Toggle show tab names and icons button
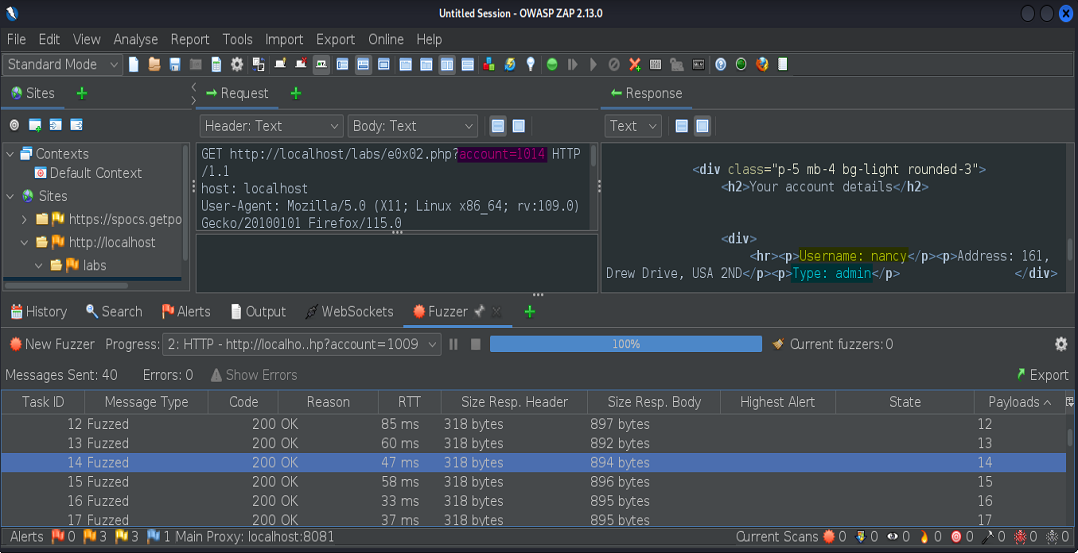1078x553 pixels. pyautogui.click(x=321, y=65)
